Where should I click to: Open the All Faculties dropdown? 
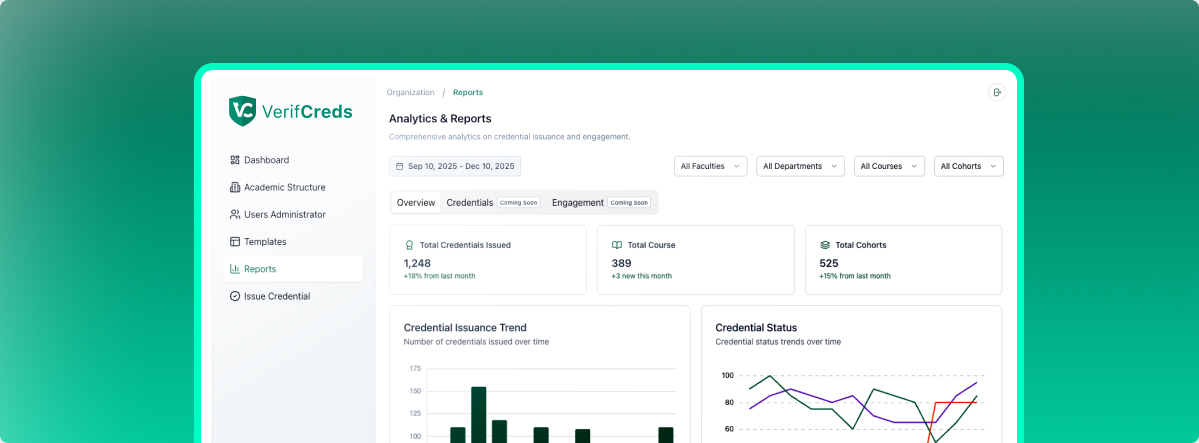[x=710, y=166]
